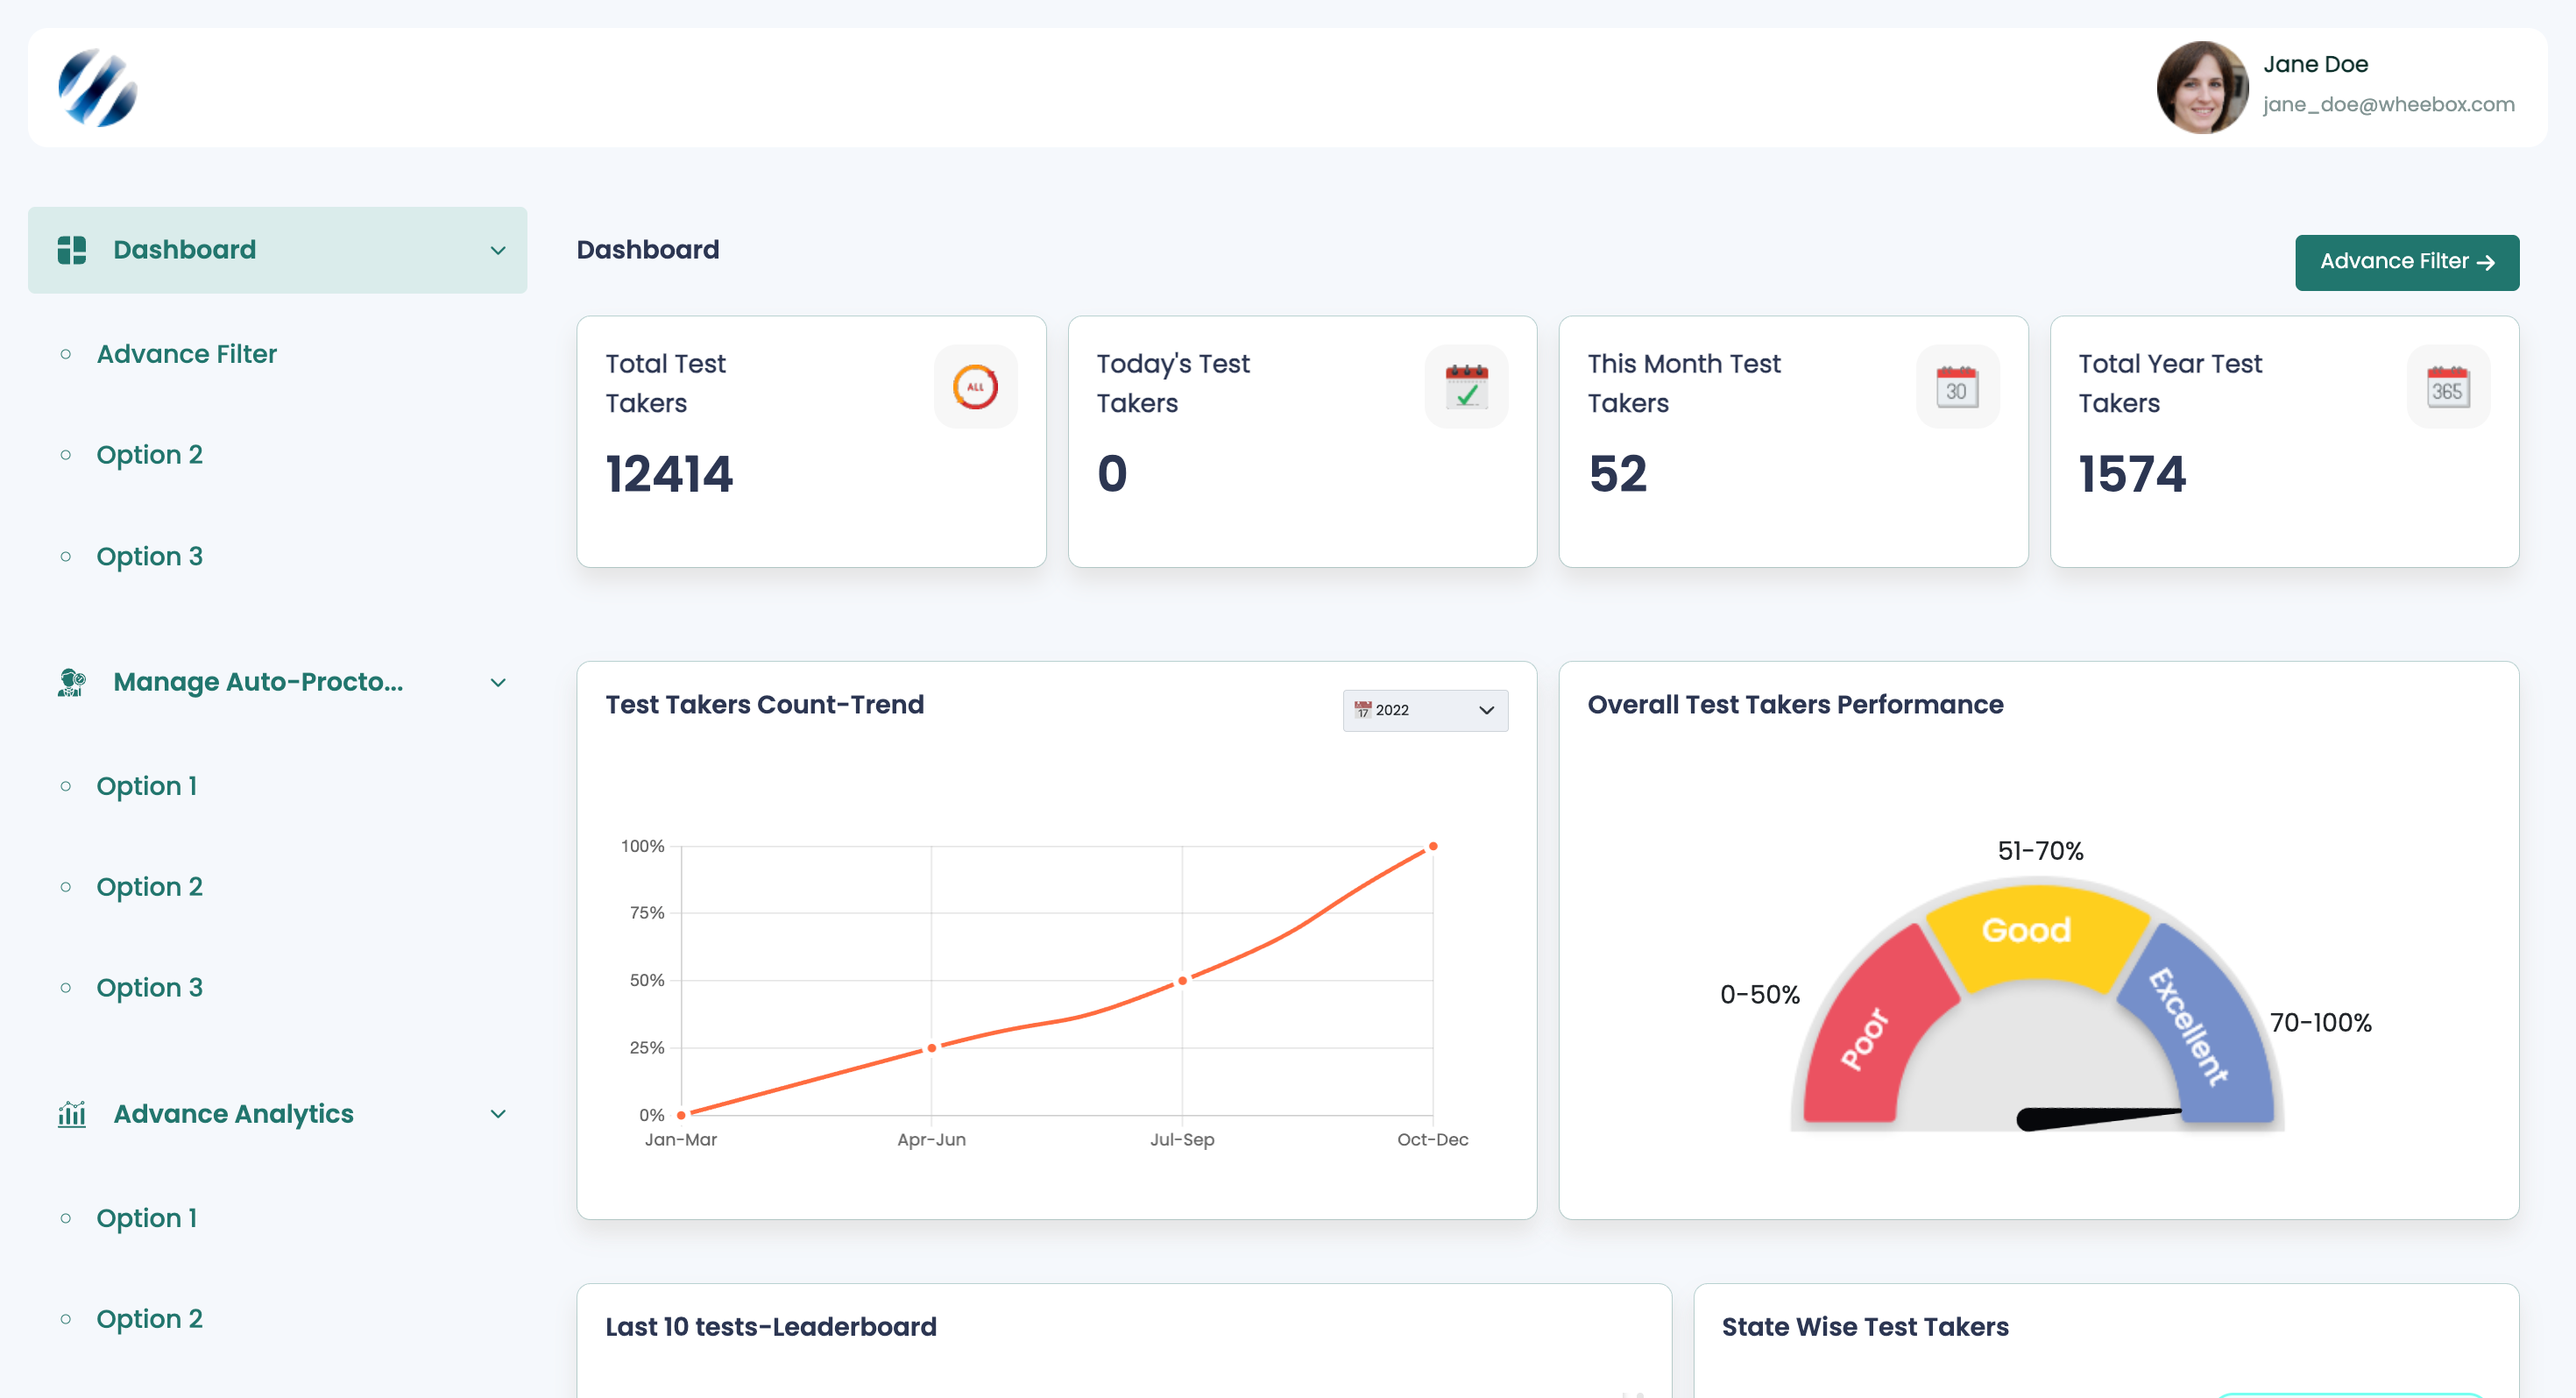
Task: Select Advance Filter in sidebar menu
Action: point(187,354)
